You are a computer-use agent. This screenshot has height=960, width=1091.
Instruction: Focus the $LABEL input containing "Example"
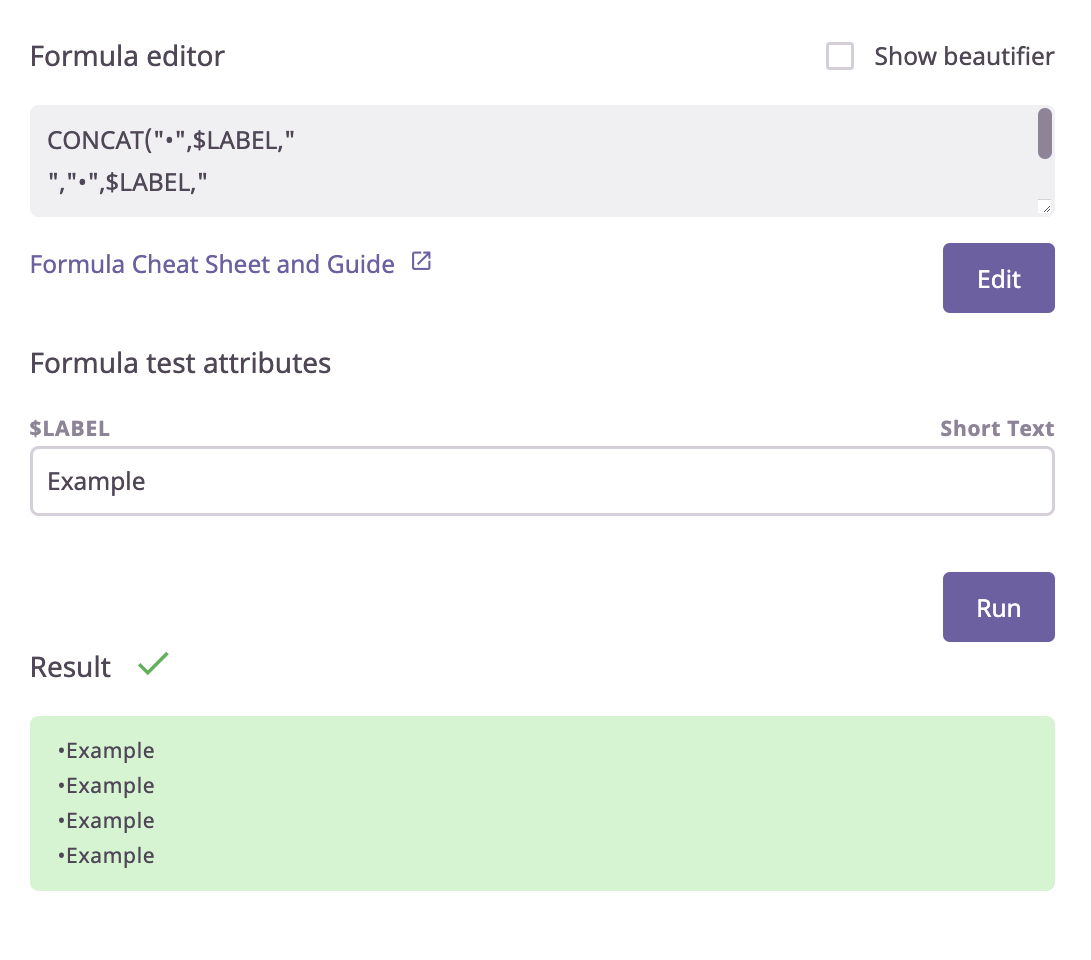point(542,481)
